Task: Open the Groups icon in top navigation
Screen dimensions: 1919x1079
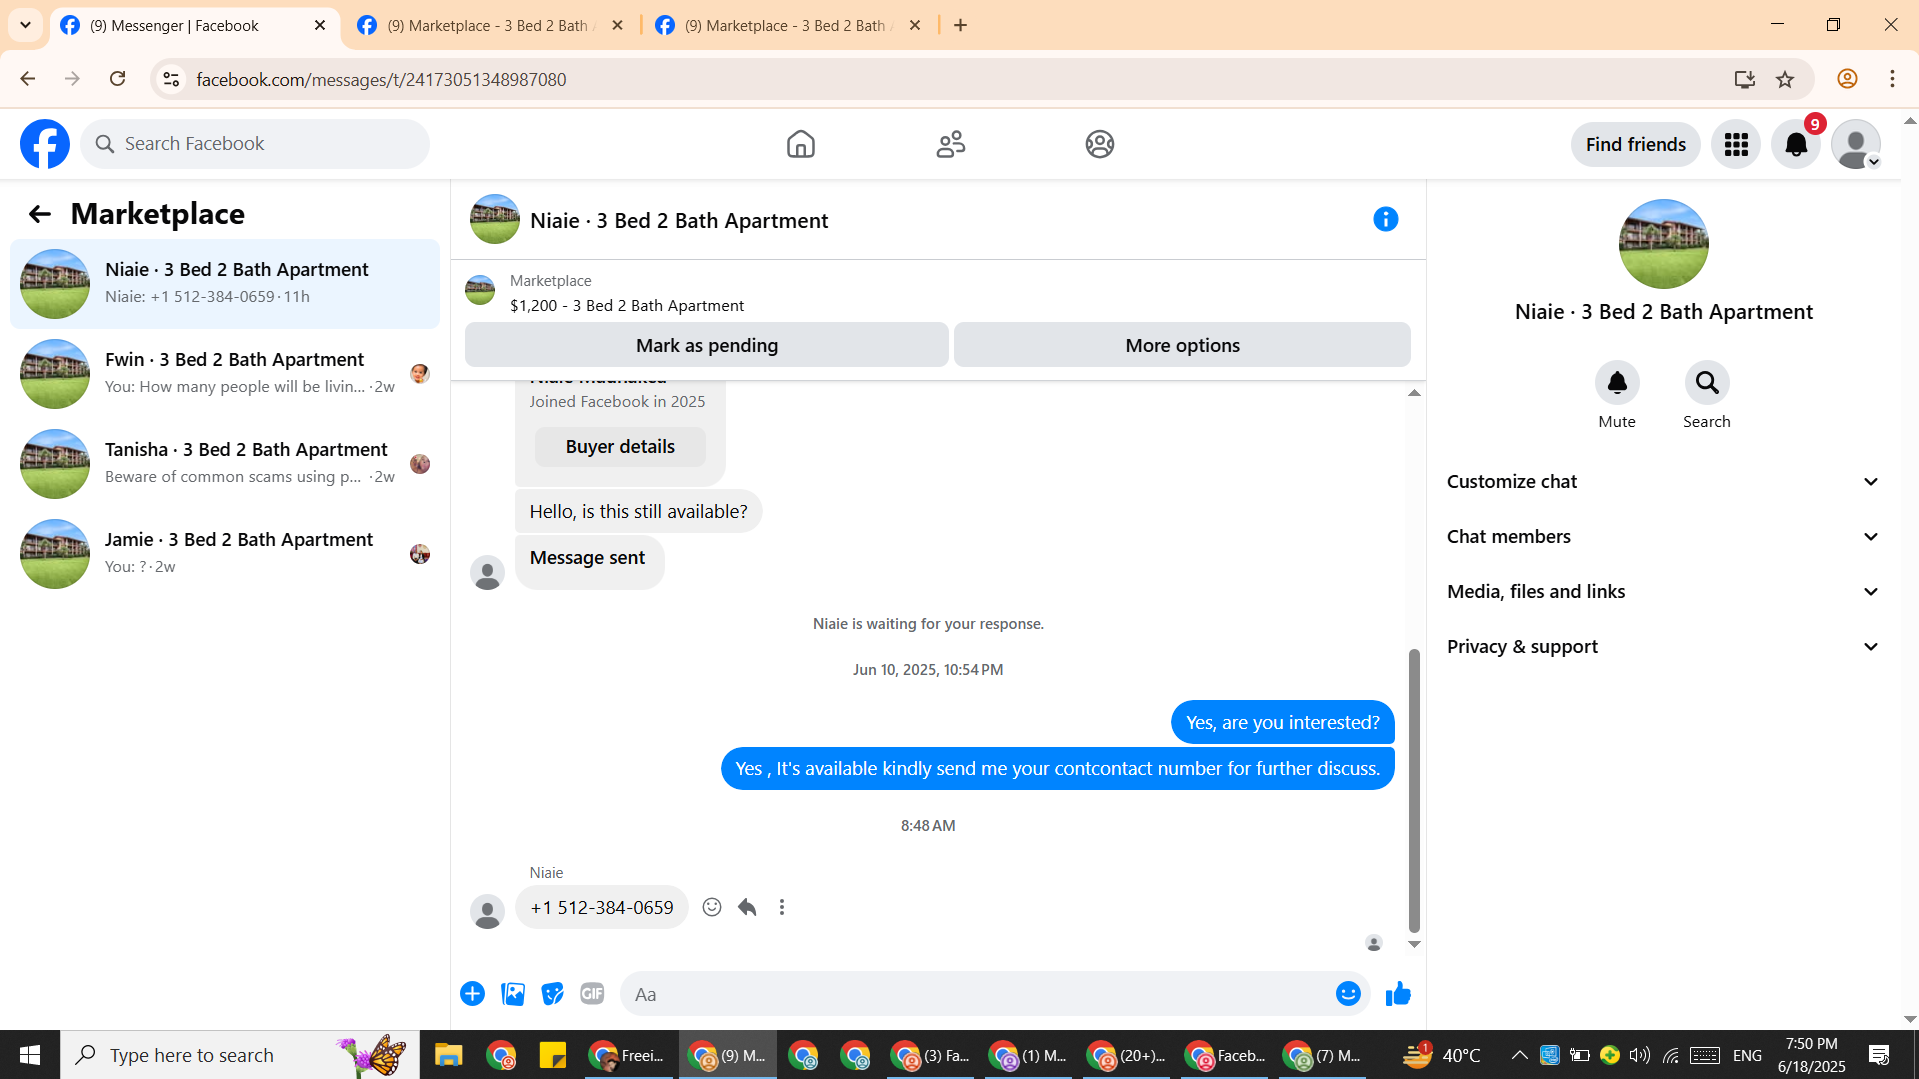Action: [x=1099, y=144]
